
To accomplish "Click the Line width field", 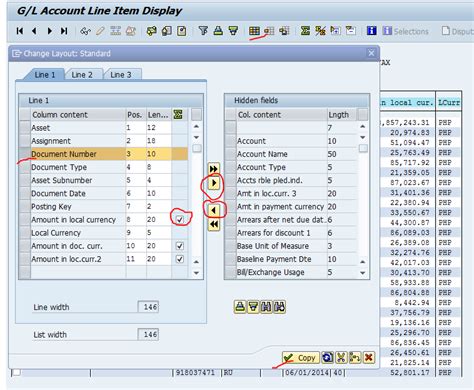I will (148, 307).
